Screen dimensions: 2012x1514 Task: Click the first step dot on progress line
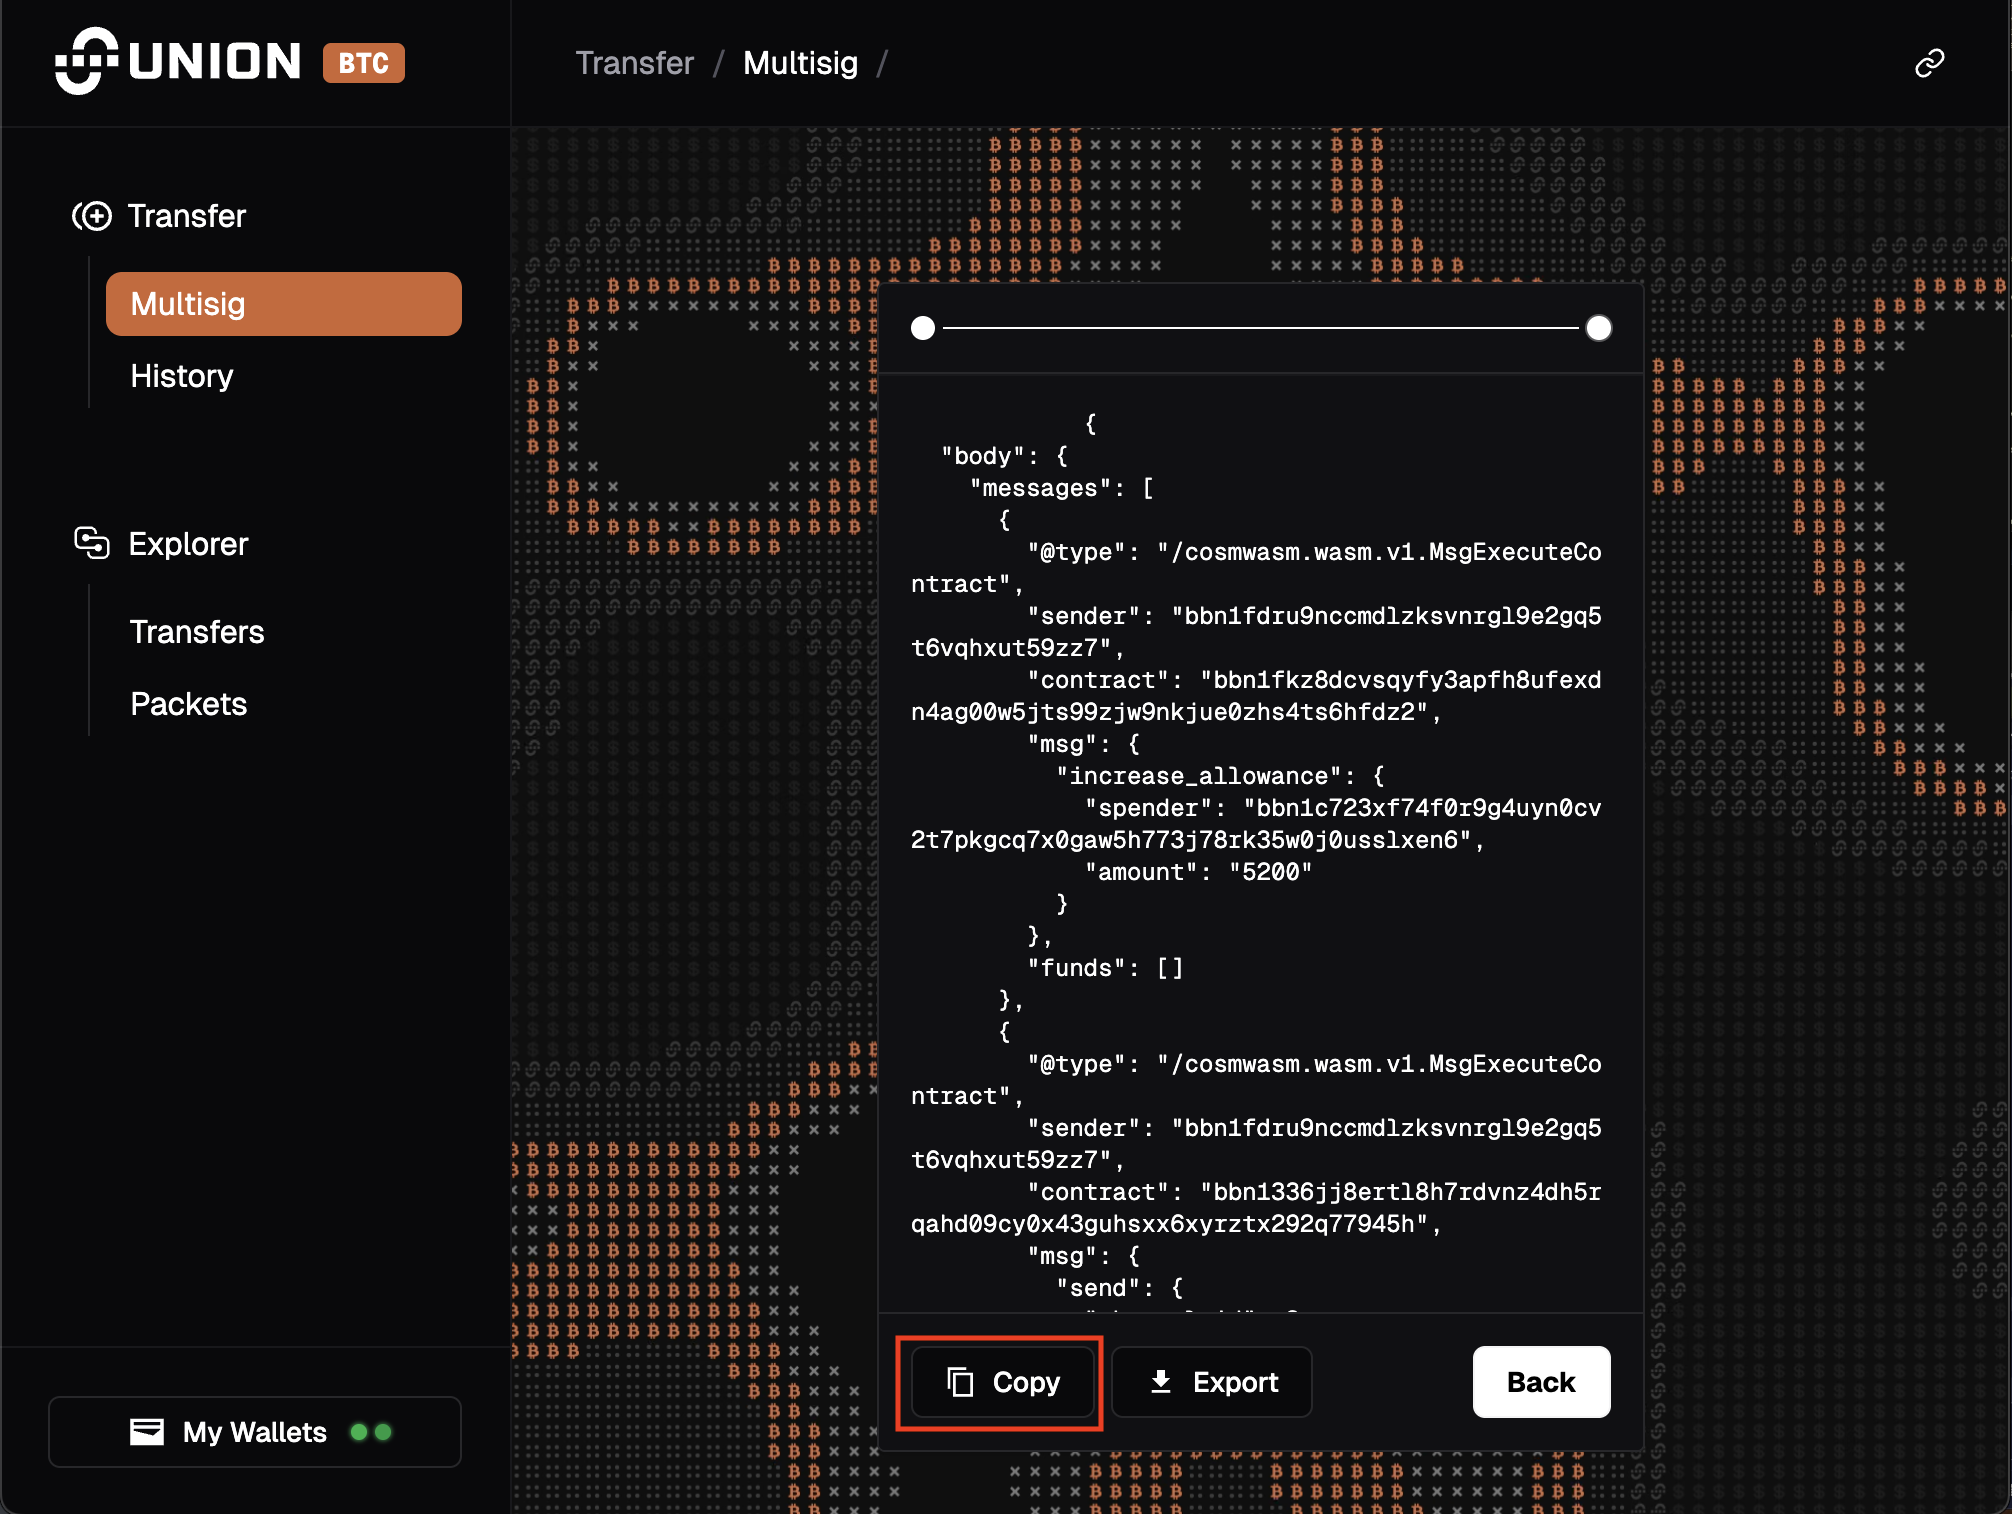(x=923, y=328)
